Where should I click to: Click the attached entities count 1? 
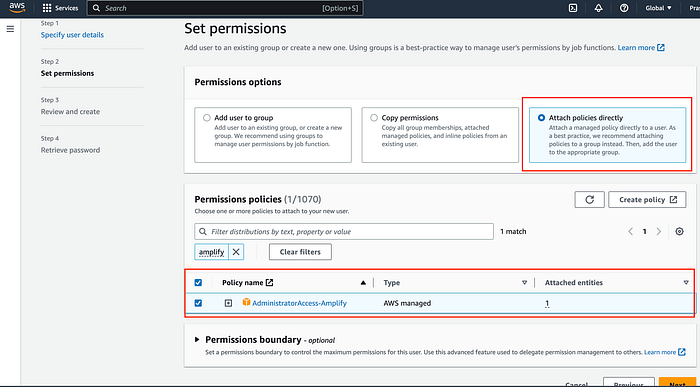tap(547, 303)
